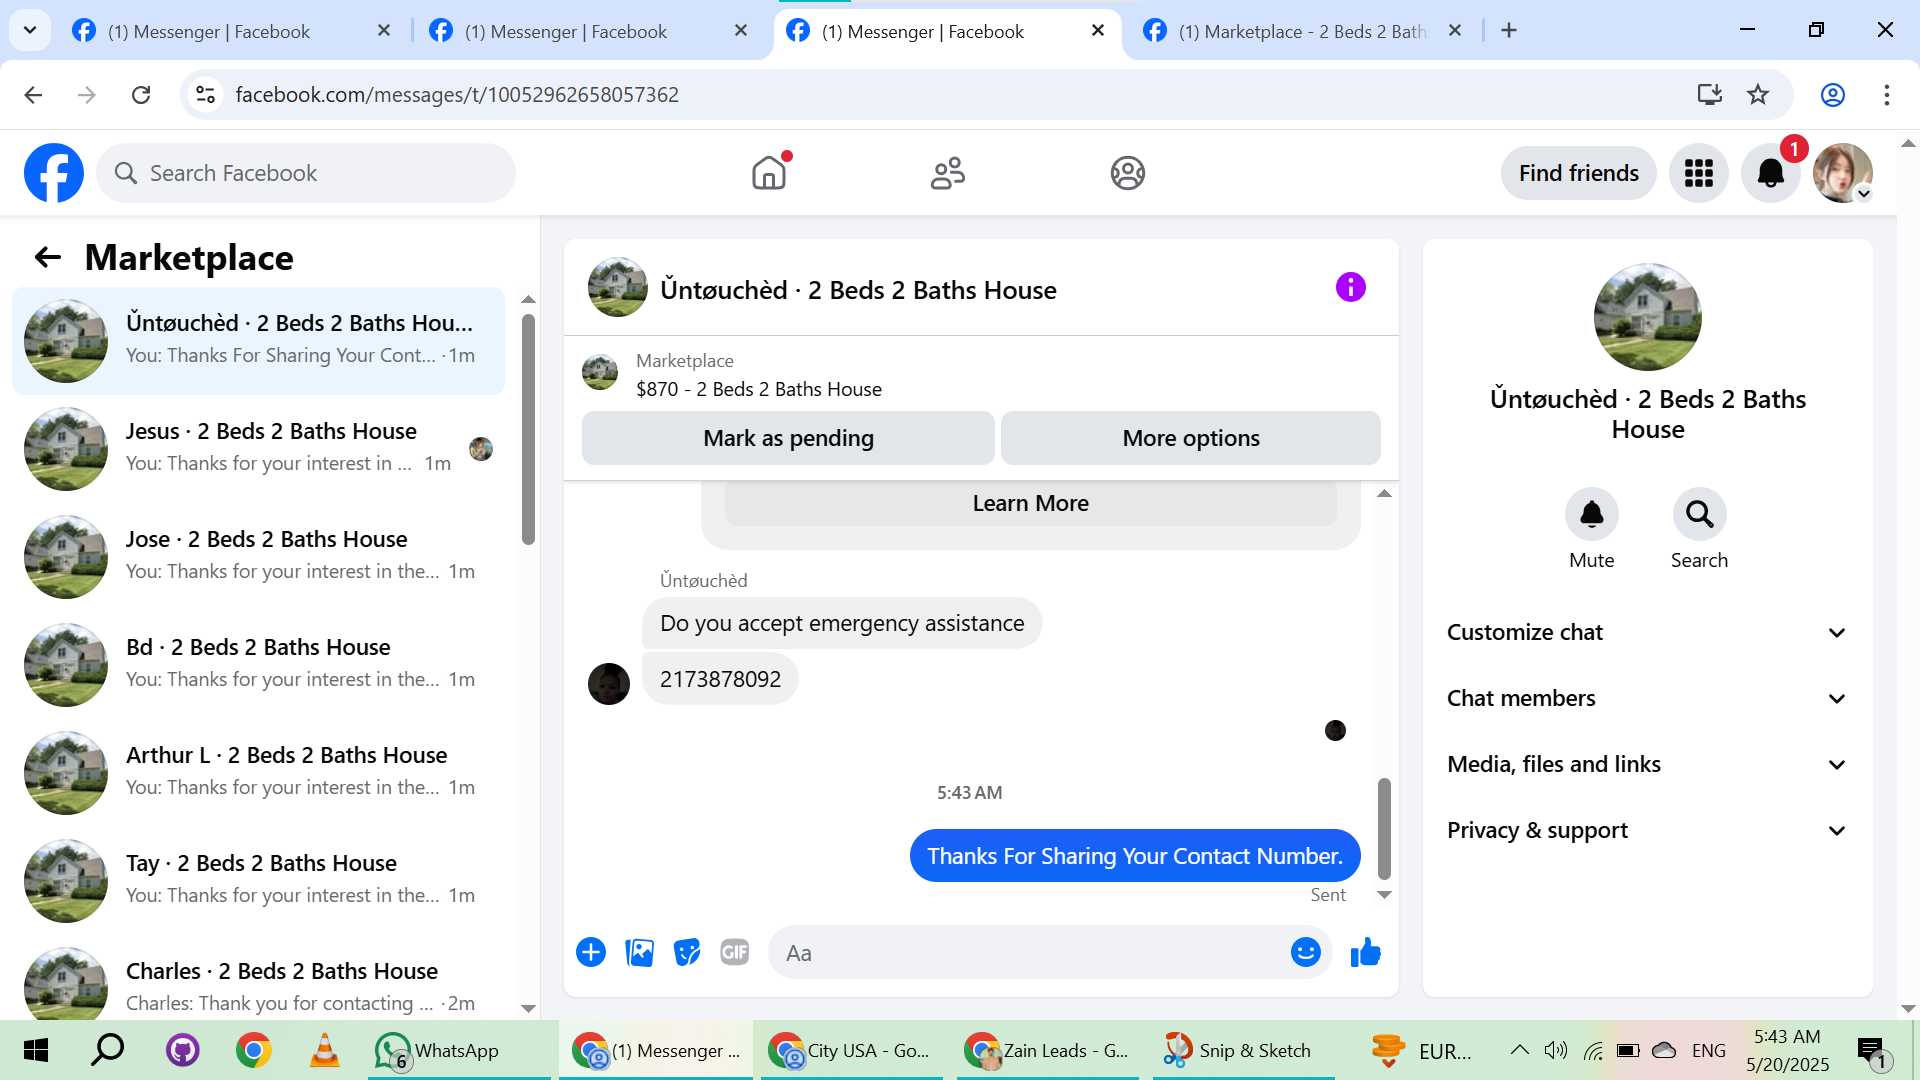The image size is (1920, 1080).
Task: Go back from Marketplace chats list
Action: pyautogui.click(x=48, y=258)
